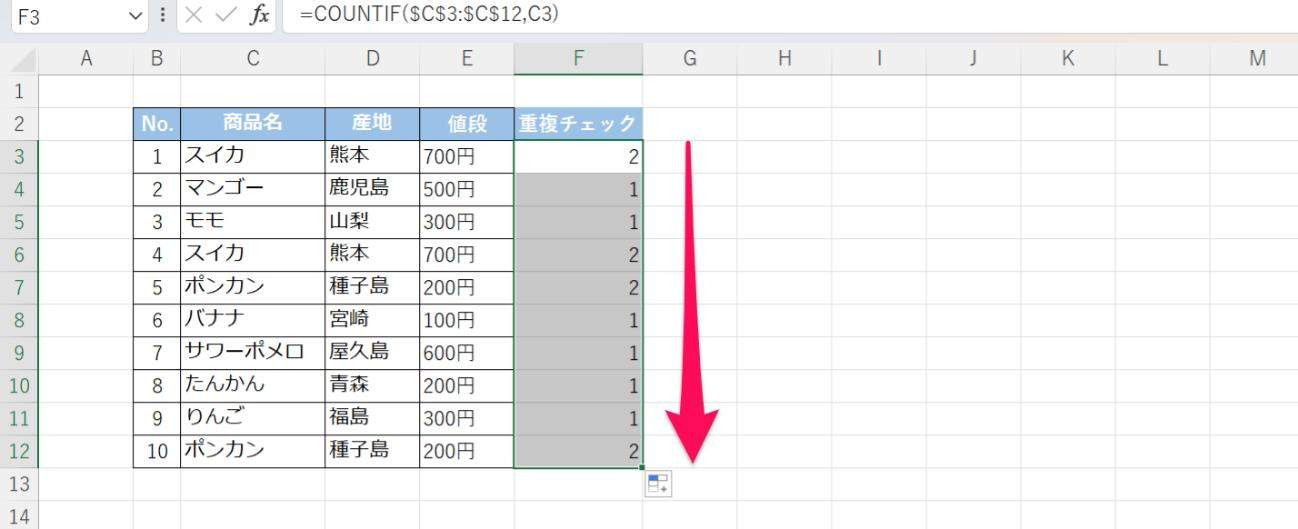This screenshot has width=1298, height=529.
Task: Select the 300円 cell in row 5
Action: [467, 222]
